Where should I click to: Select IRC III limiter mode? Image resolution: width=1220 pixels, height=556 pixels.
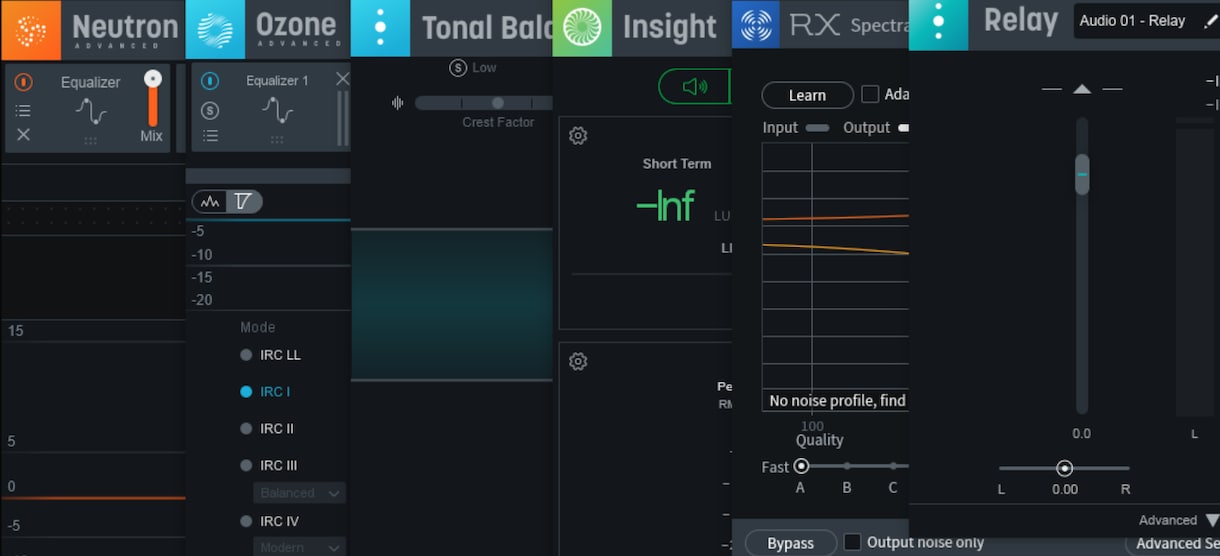tap(269, 465)
